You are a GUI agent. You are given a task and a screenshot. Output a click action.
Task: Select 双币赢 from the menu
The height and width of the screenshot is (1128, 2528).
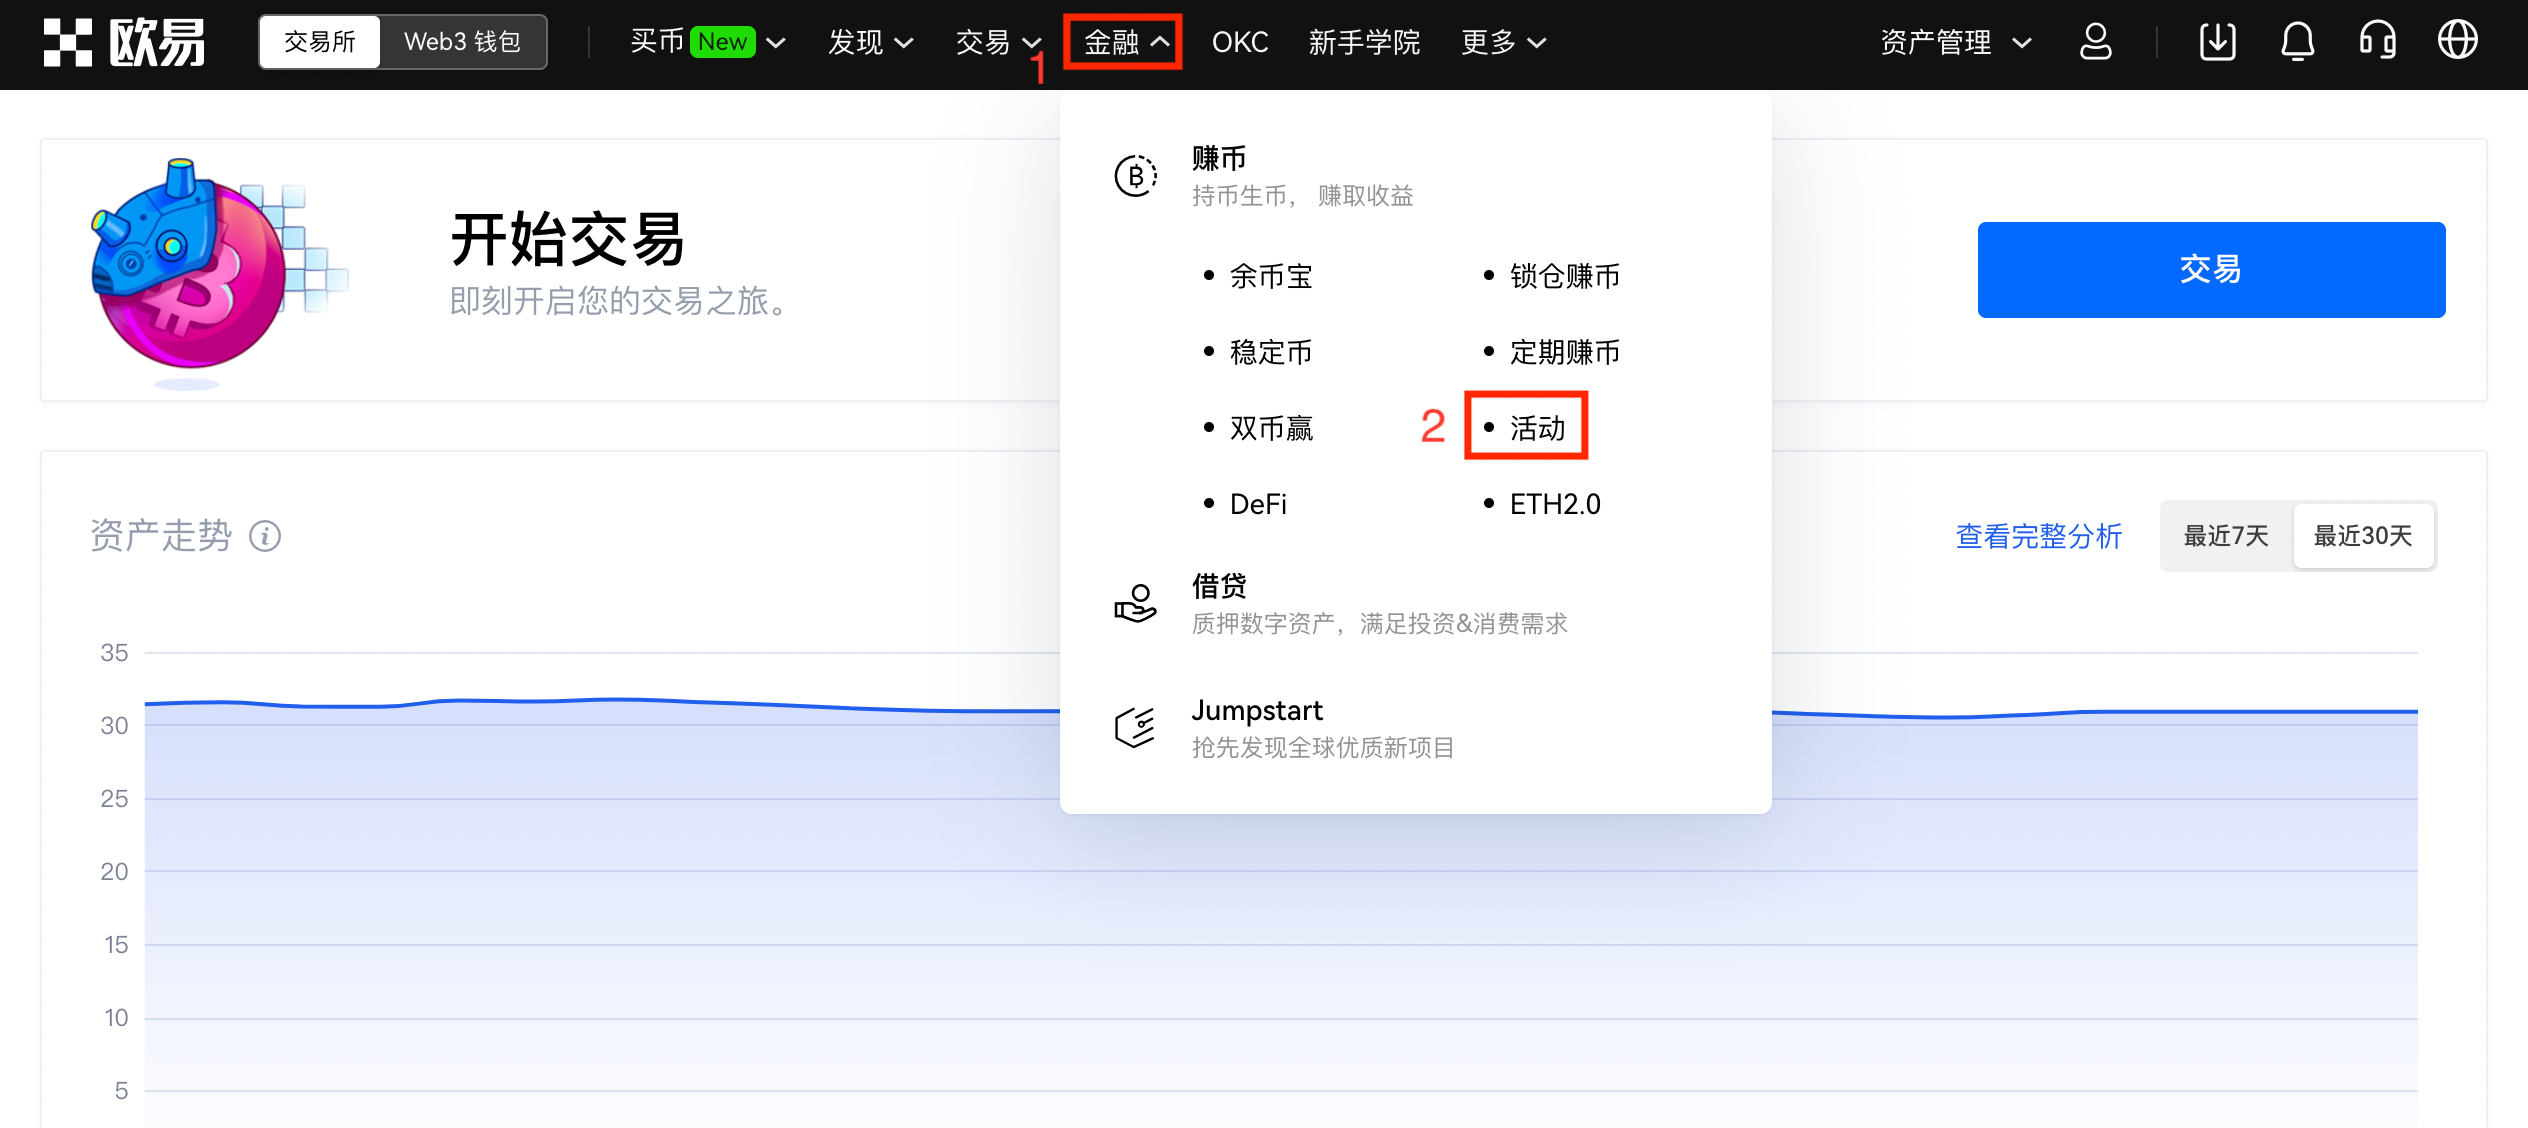[x=1271, y=428]
